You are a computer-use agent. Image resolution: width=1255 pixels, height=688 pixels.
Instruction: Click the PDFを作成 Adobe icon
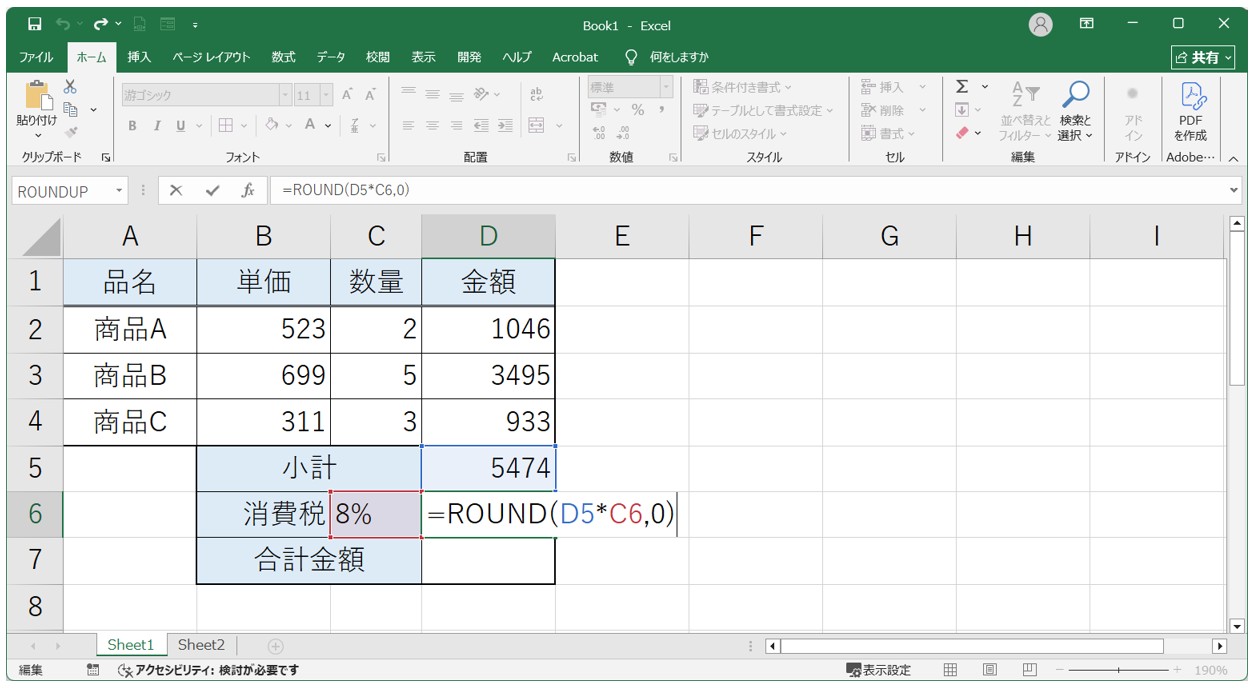1191,110
